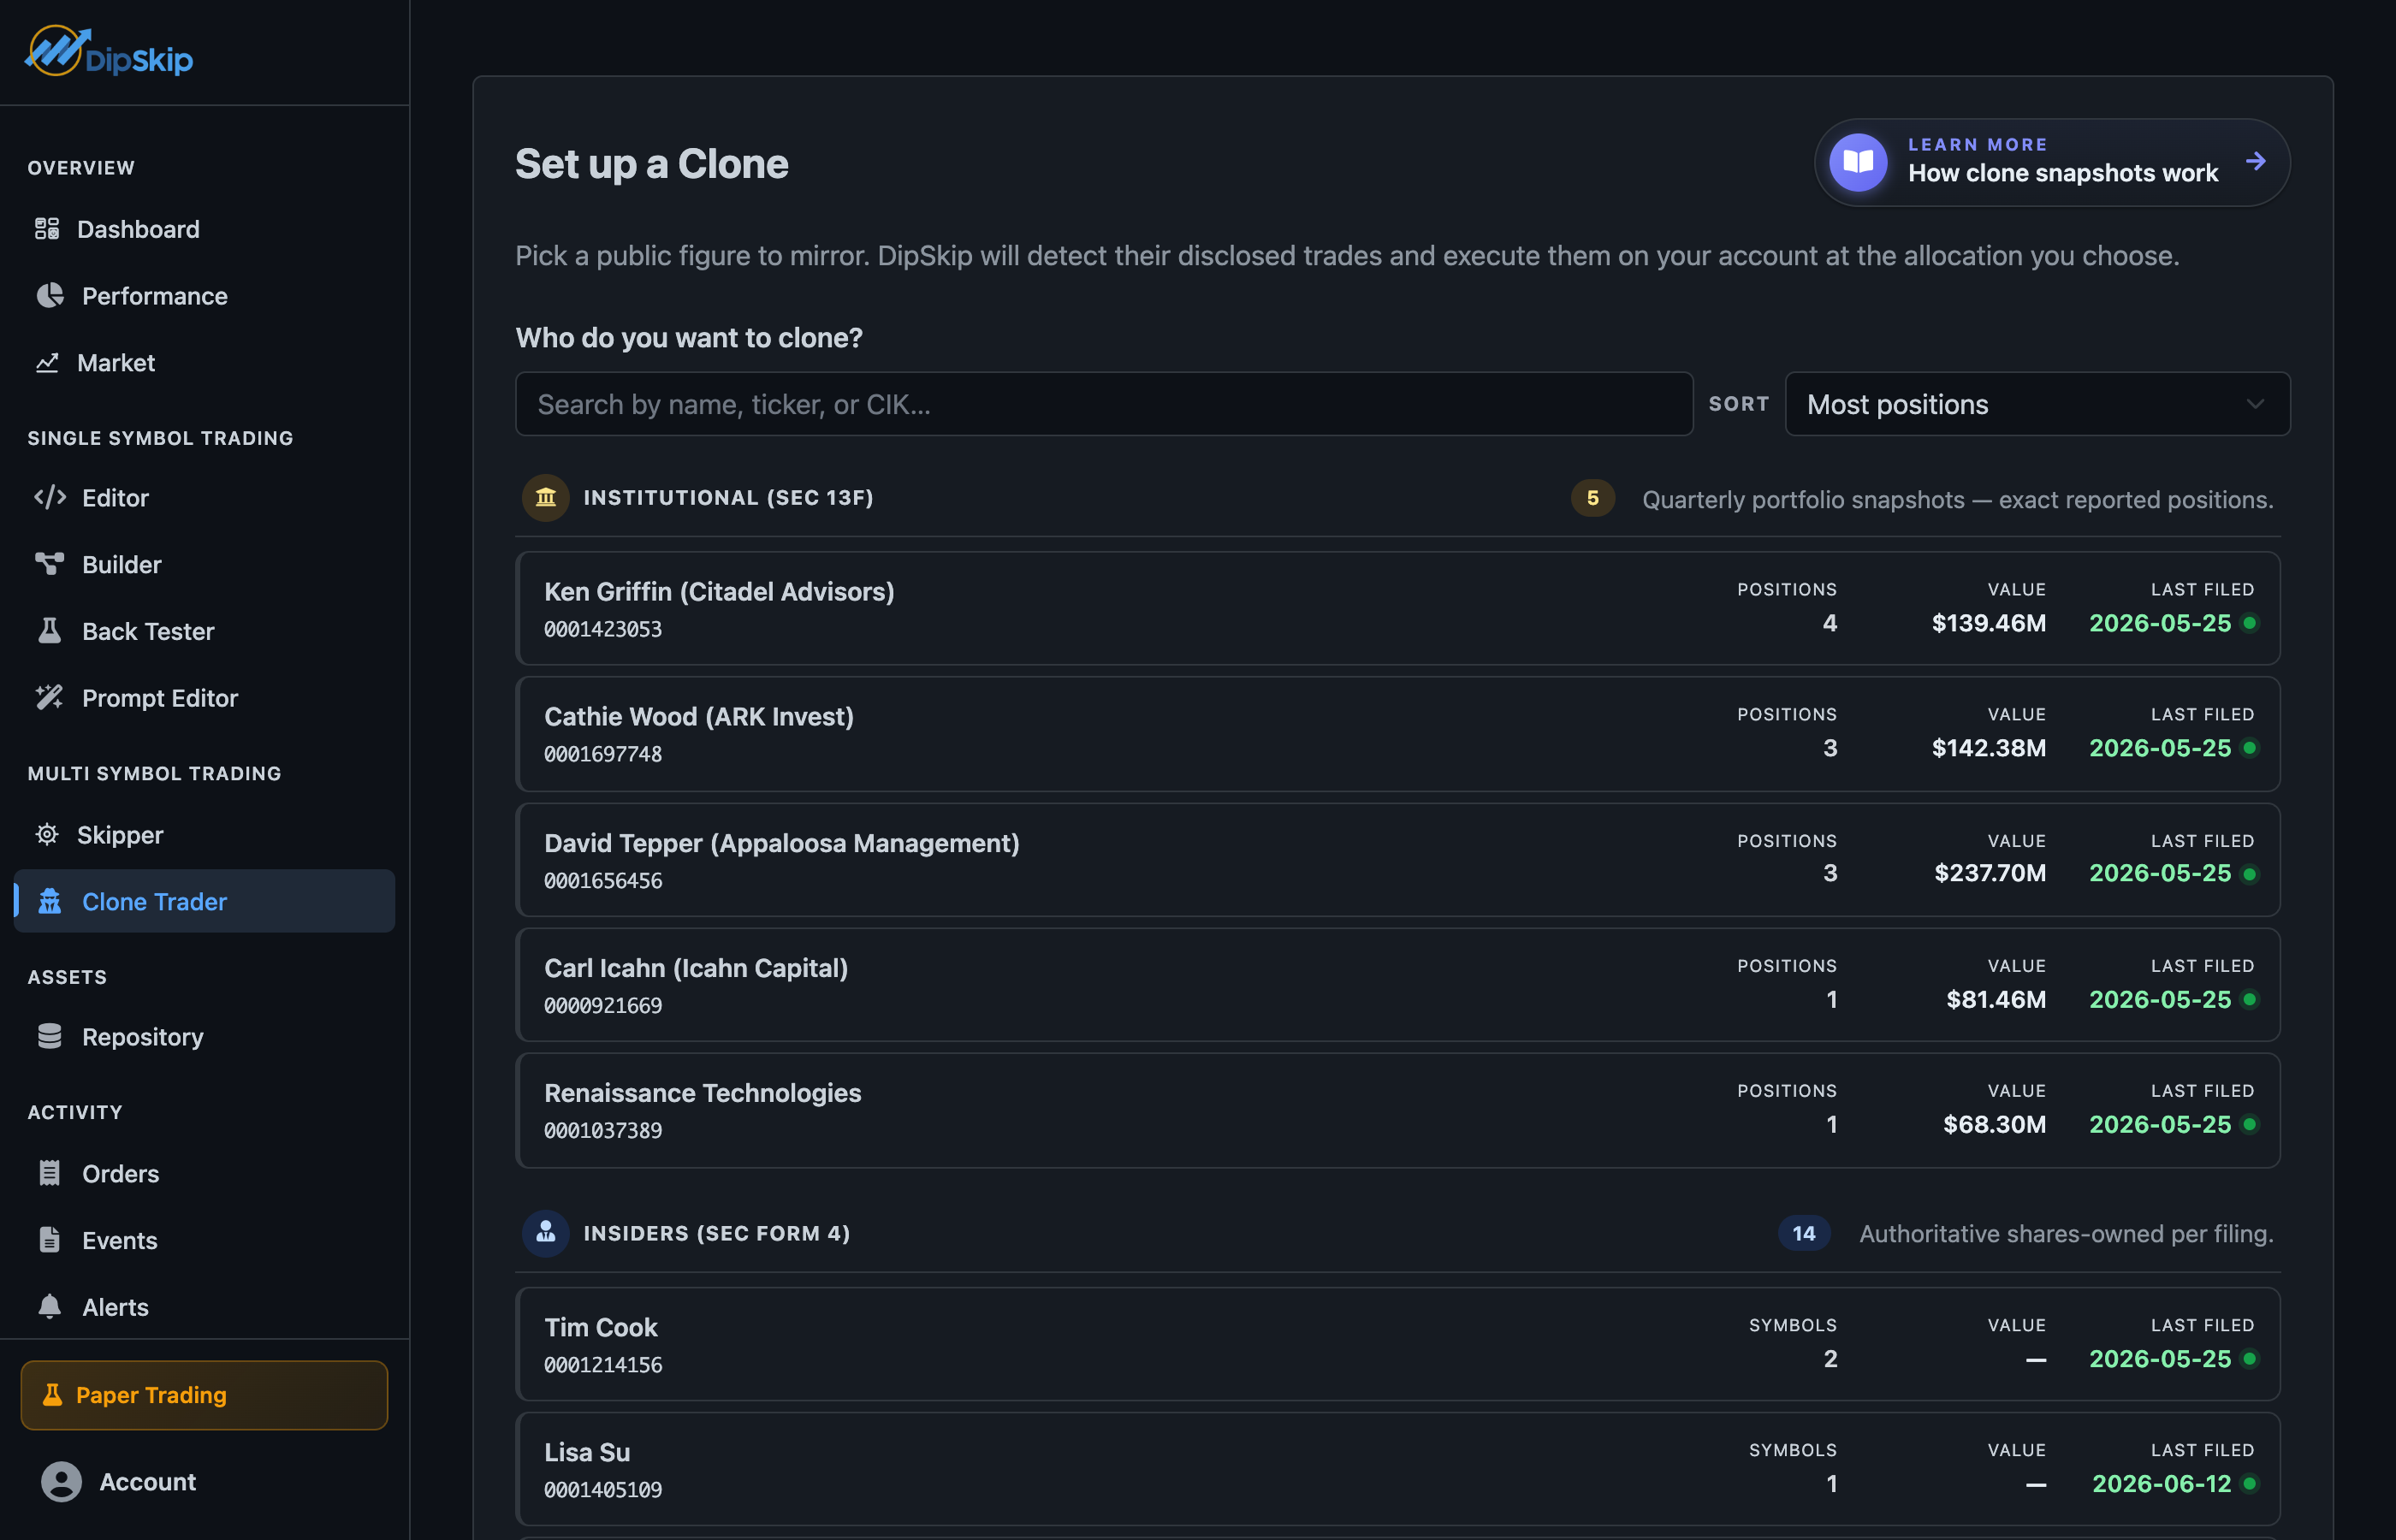Click the Set up a Clone heading
2396x1540 pixels.
[x=651, y=163]
